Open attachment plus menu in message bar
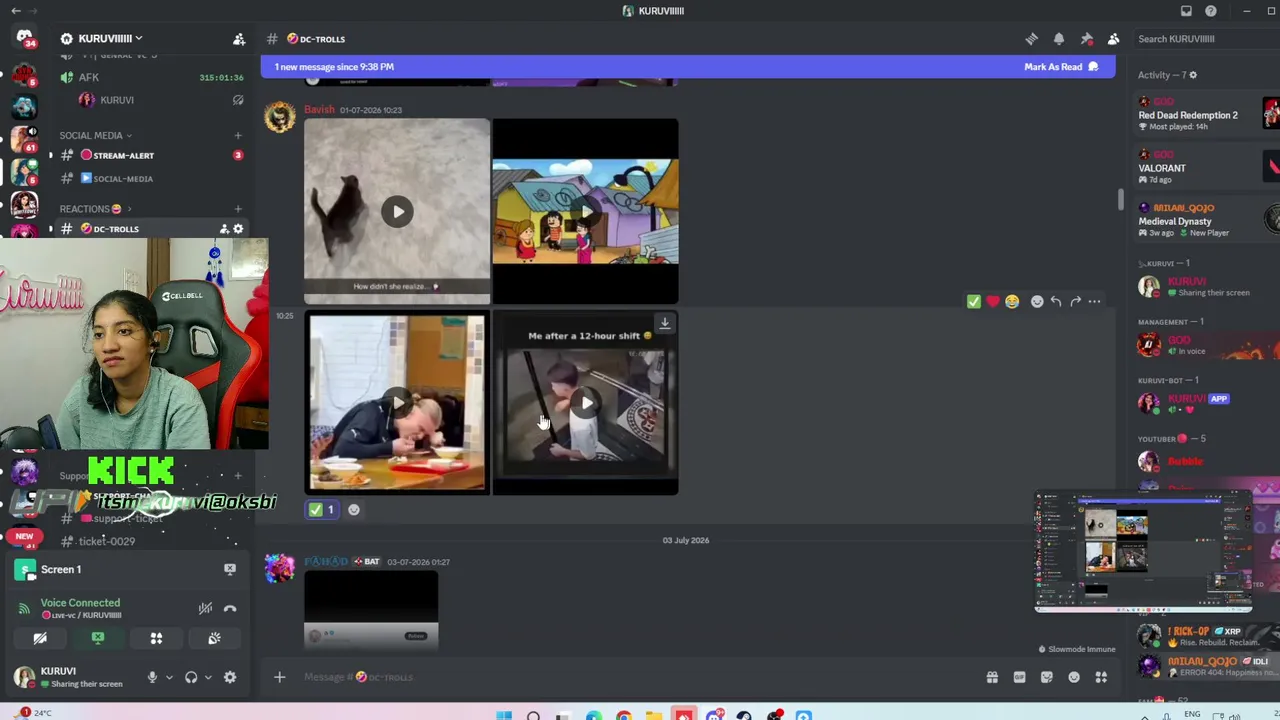Image resolution: width=1280 pixels, height=720 pixels. 280,677
